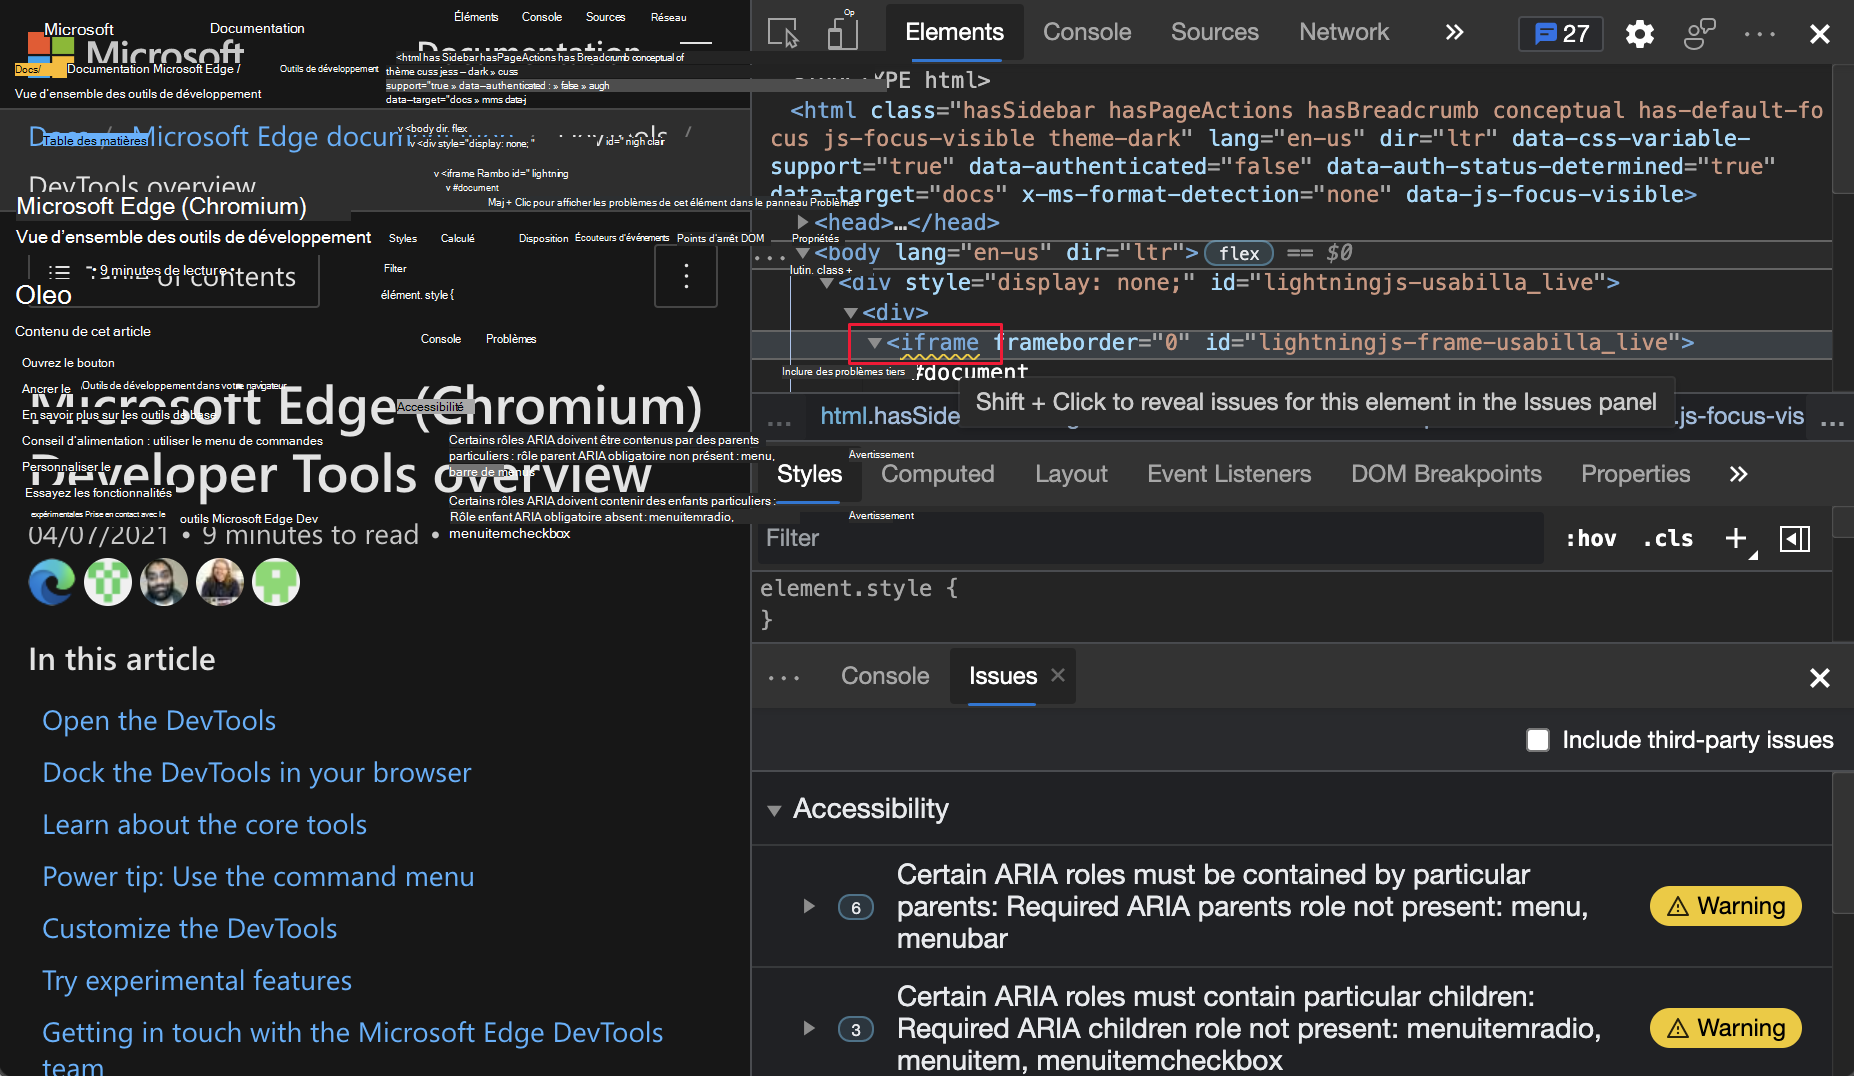Click the flex badge on the body element
Screen dimensions: 1854x1076
[1239, 253]
